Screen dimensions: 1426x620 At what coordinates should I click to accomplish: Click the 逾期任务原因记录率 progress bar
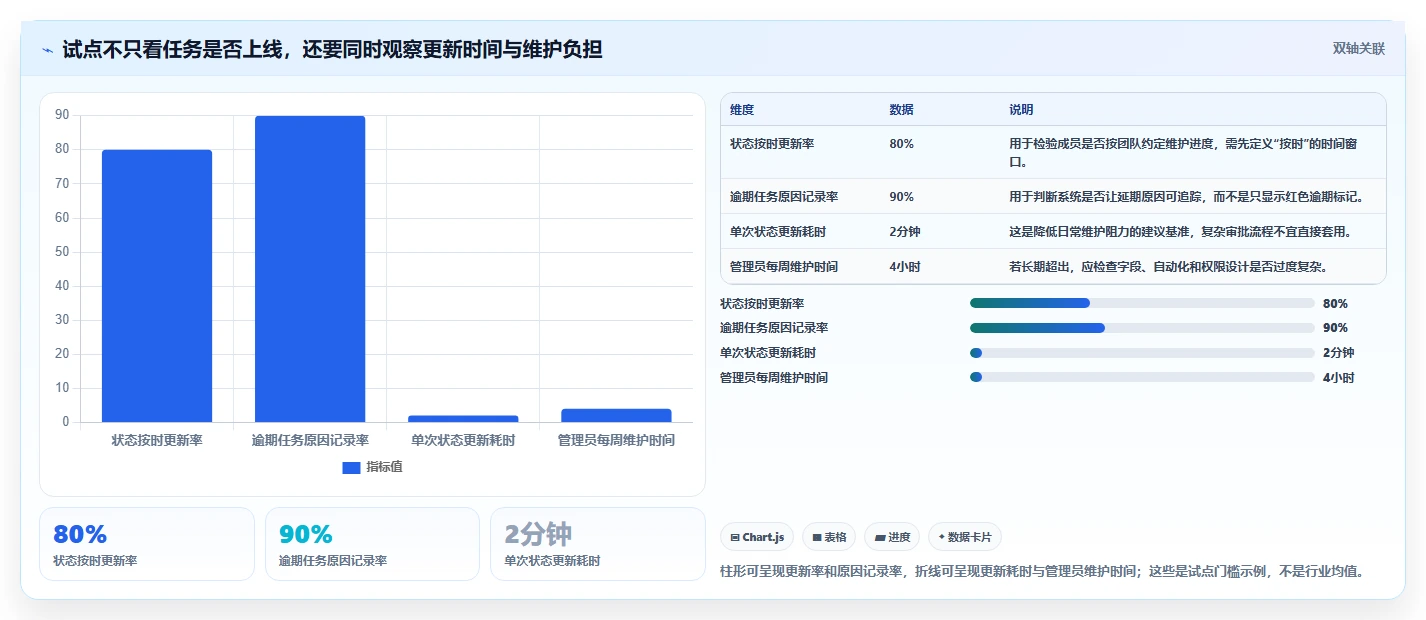click(x=1142, y=328)
